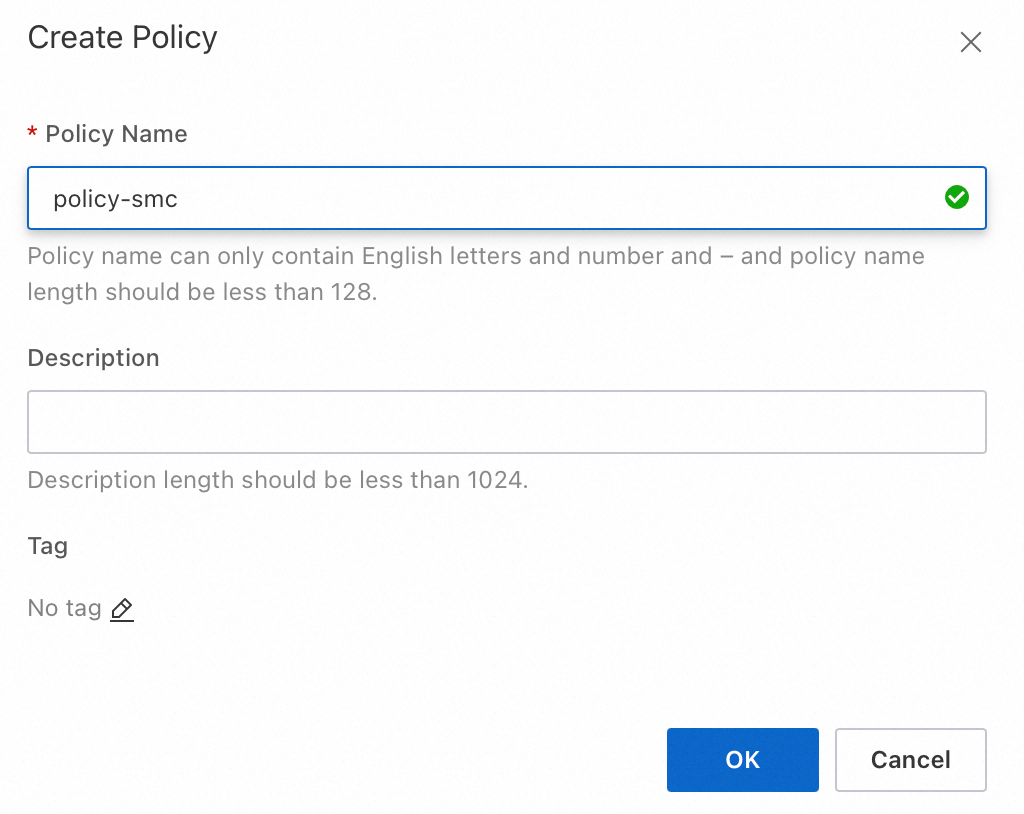This screenshot has height=814, width=1024.
Task: Click the 'Tag' section label
Action: coord(47,546)
